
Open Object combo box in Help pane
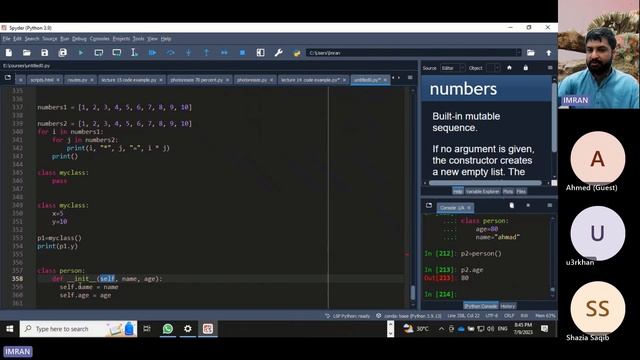(x=493, y=68)
